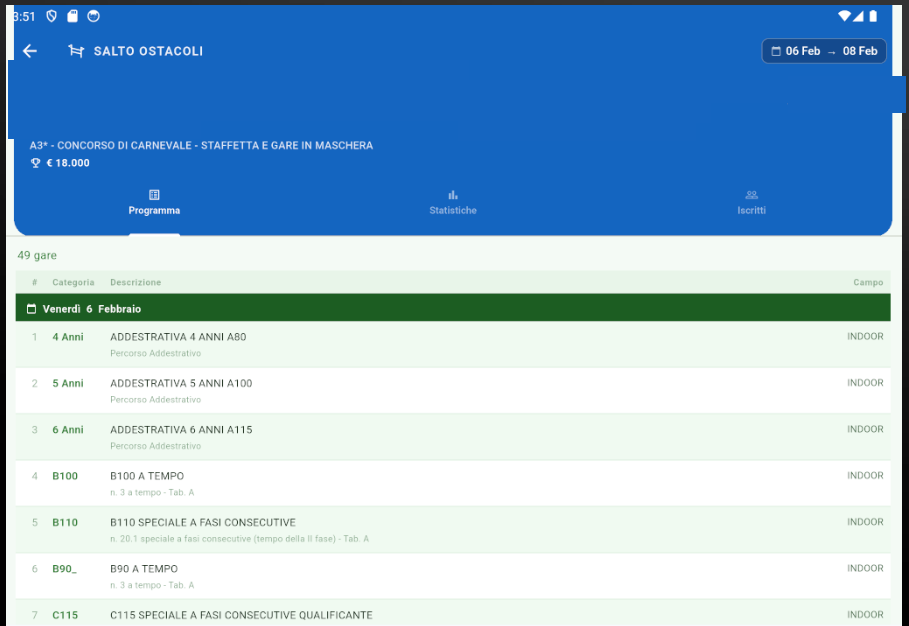Viewport: 909px width, 626px height.
Task: Click the 6 Anni category label
Action: point(68,430)
